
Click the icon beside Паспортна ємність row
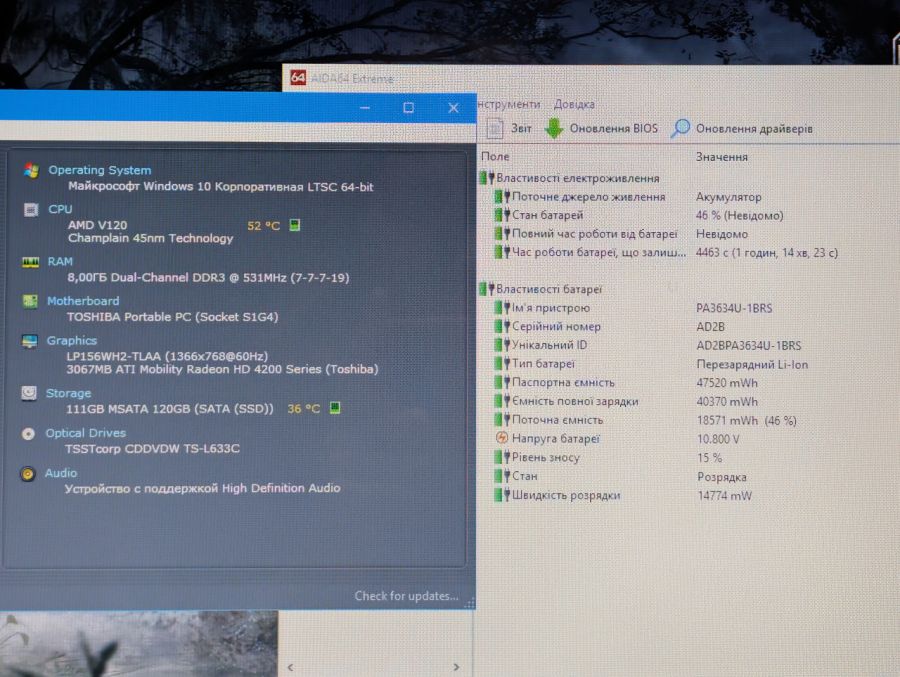[x=503, y=382]
